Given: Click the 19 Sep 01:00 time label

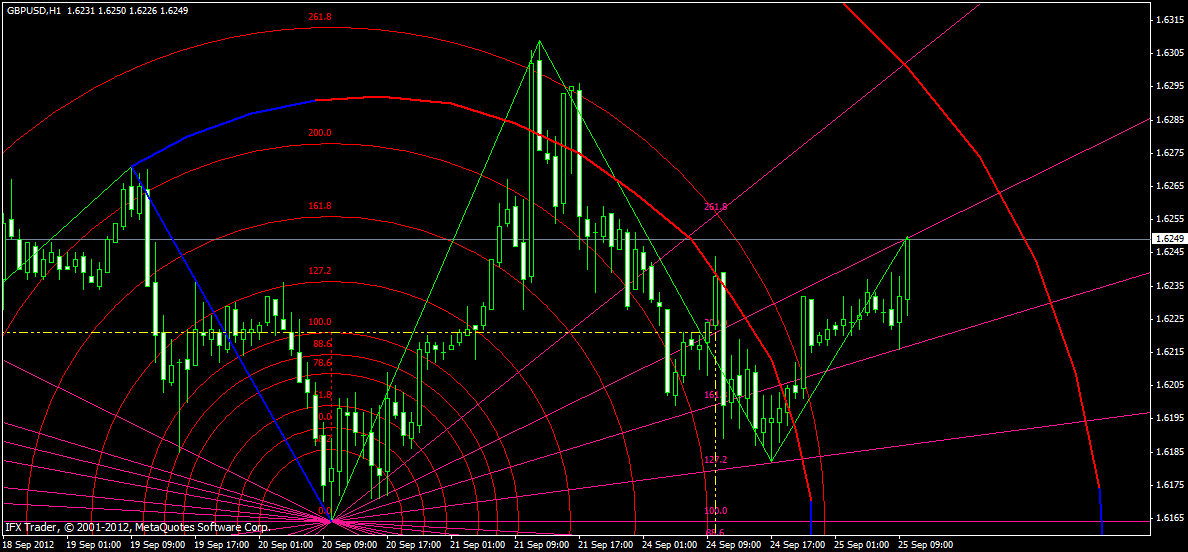Looking at the screenshot, I should (x=92, y=544).
